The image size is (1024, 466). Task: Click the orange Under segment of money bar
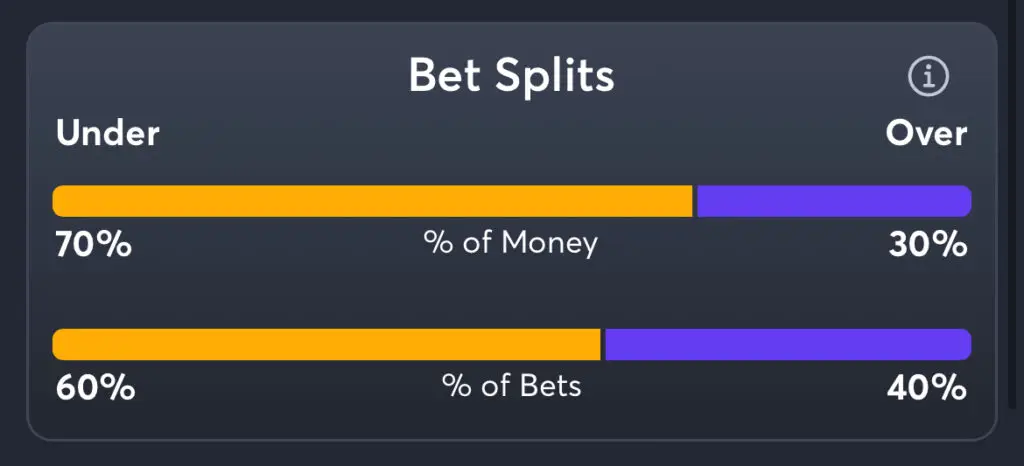[x=372, y=201]
